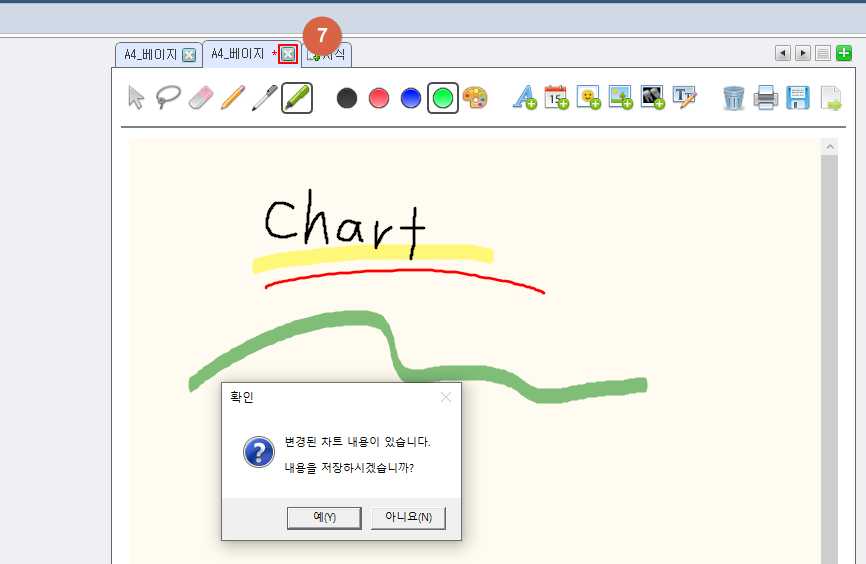Delete with the trash can icon
The image size is (866, 564).
[734, 97]
